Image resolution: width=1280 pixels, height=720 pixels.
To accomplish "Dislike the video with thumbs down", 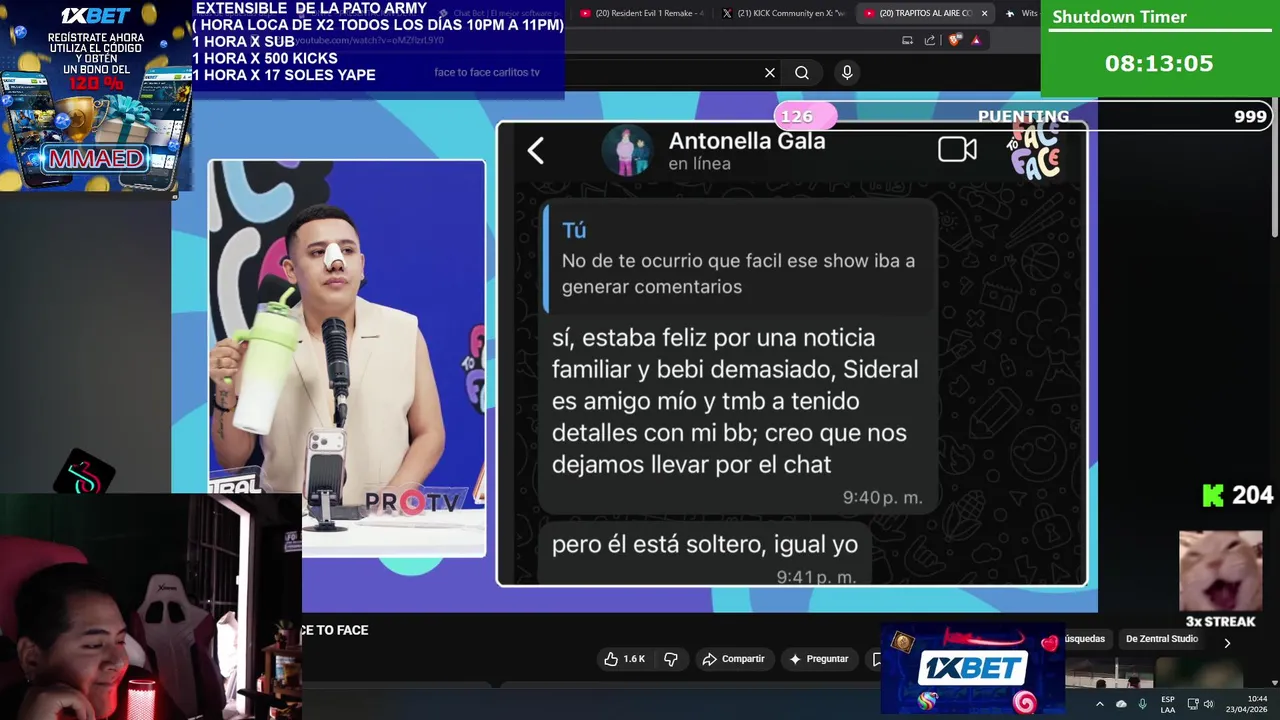I will tap(670, 659).
